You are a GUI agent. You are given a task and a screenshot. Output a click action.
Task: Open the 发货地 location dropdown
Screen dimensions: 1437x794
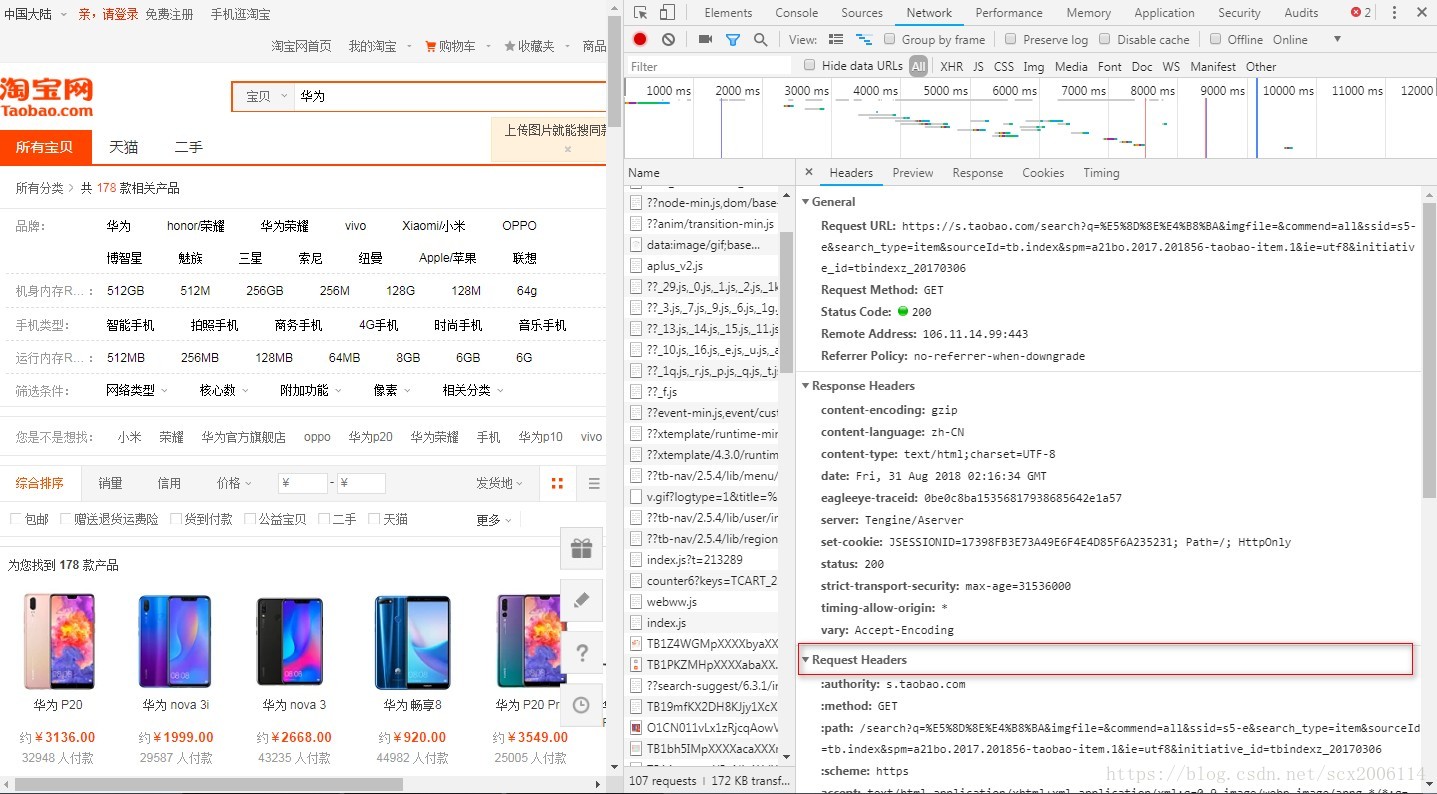click(x=499, y=483)
